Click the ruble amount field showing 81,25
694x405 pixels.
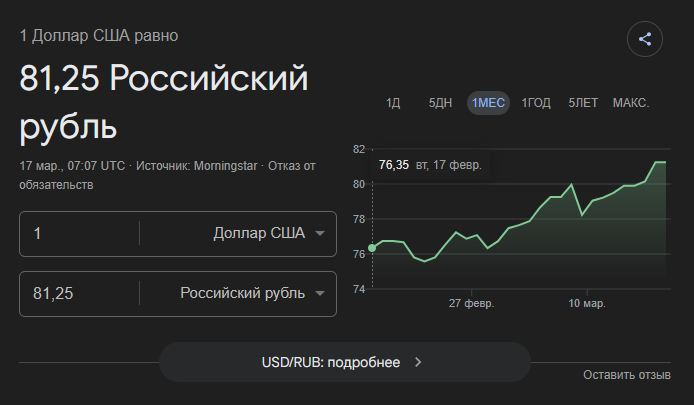[x=80, y=294]
